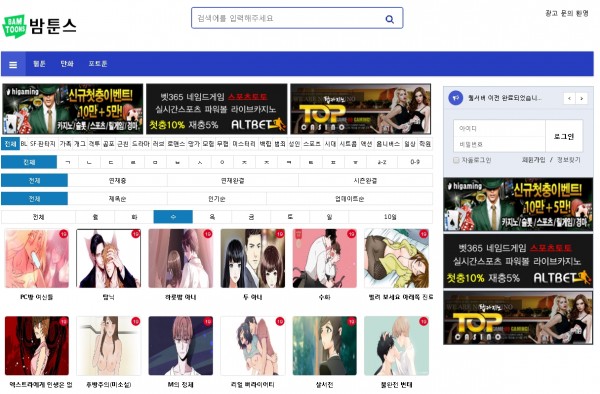
Task: Filter by 스포츠 genre
Action: coord(312,144)
